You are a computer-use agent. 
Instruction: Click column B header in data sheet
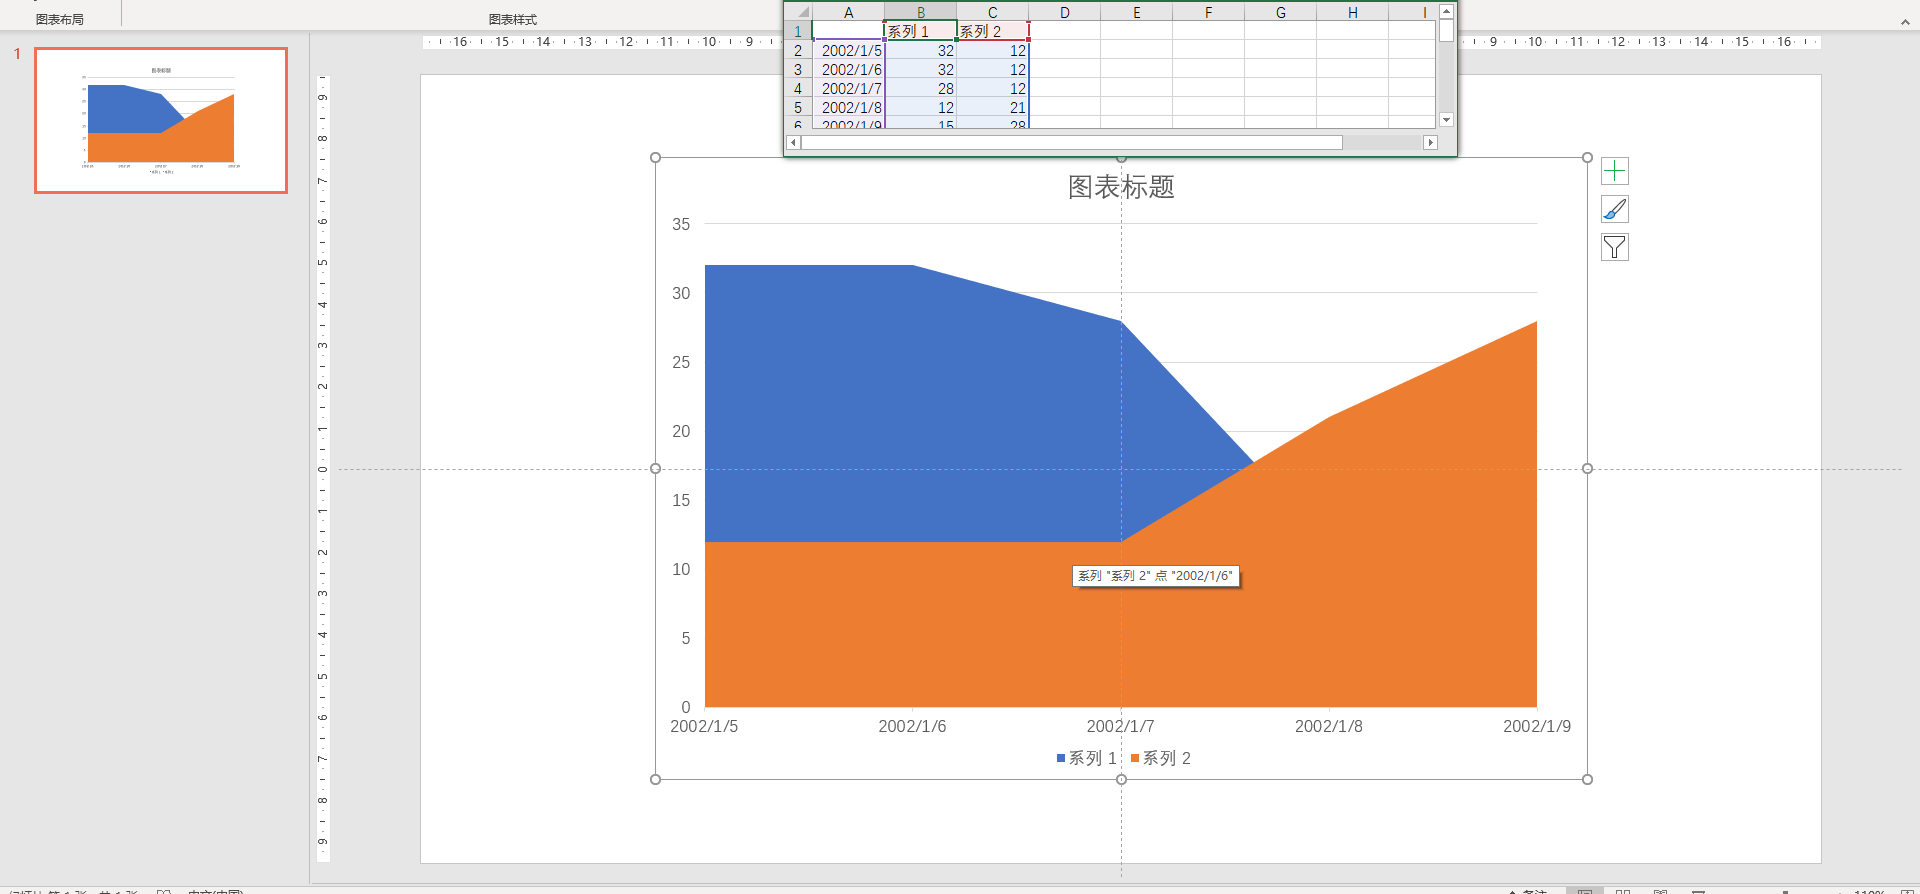(x=921, y=12)
